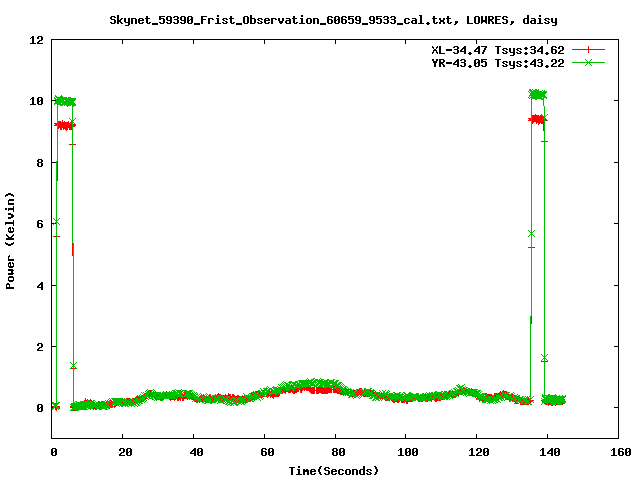Click y-axis tick label 12
The image size is (640, 480).
point(36,40)
